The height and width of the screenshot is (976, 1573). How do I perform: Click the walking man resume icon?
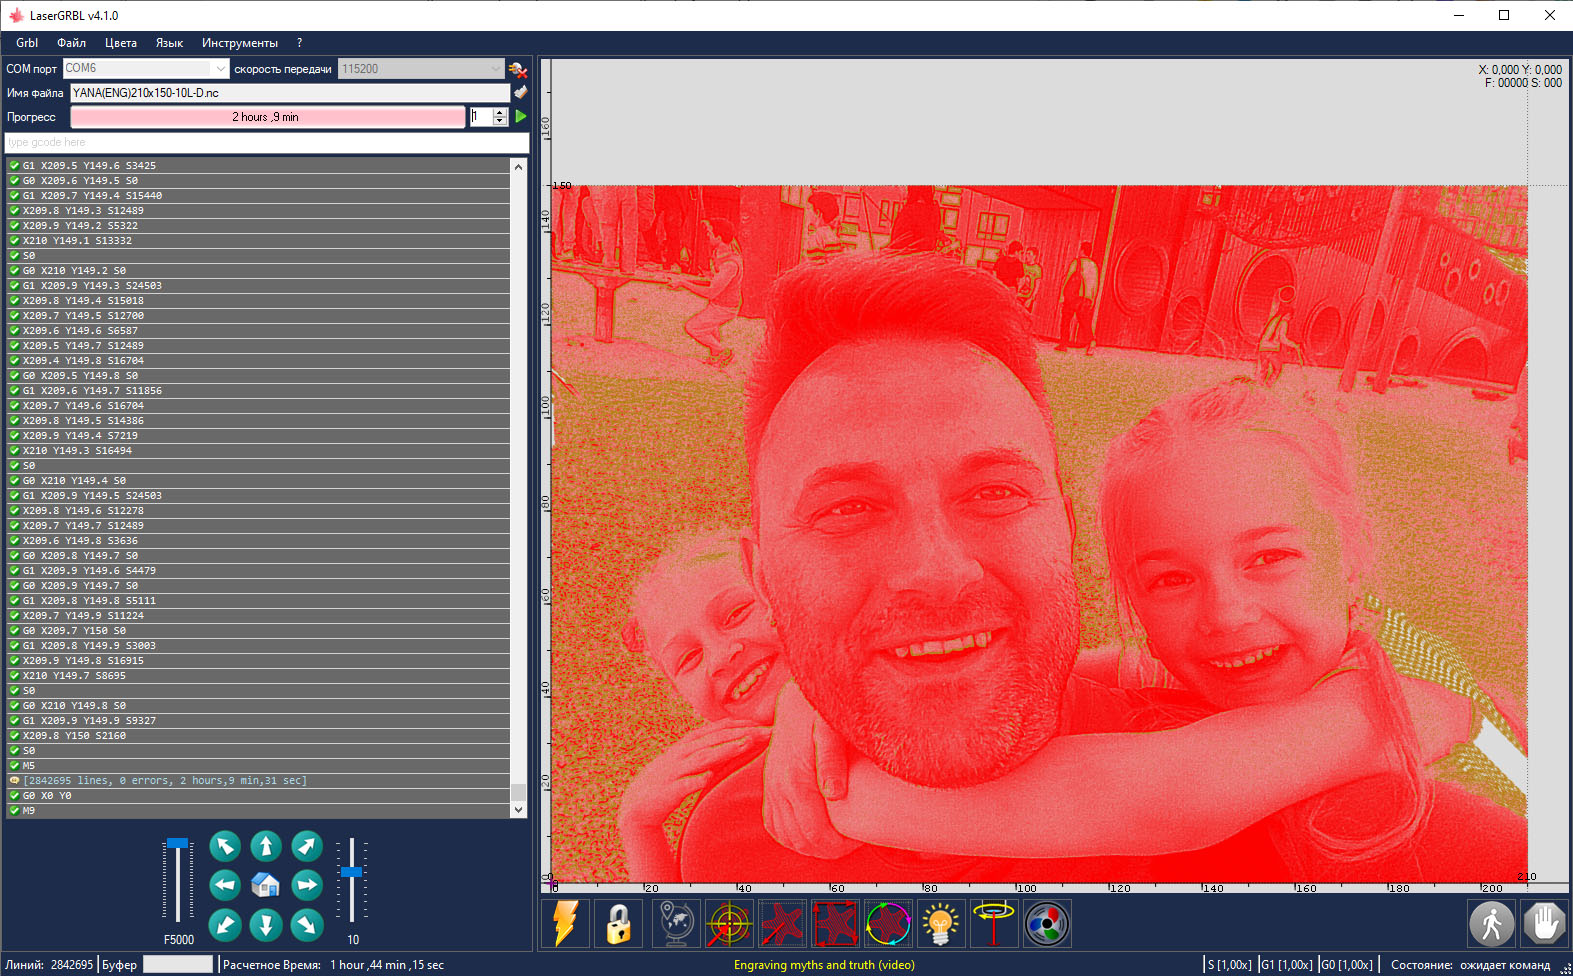pos(1491,923)
